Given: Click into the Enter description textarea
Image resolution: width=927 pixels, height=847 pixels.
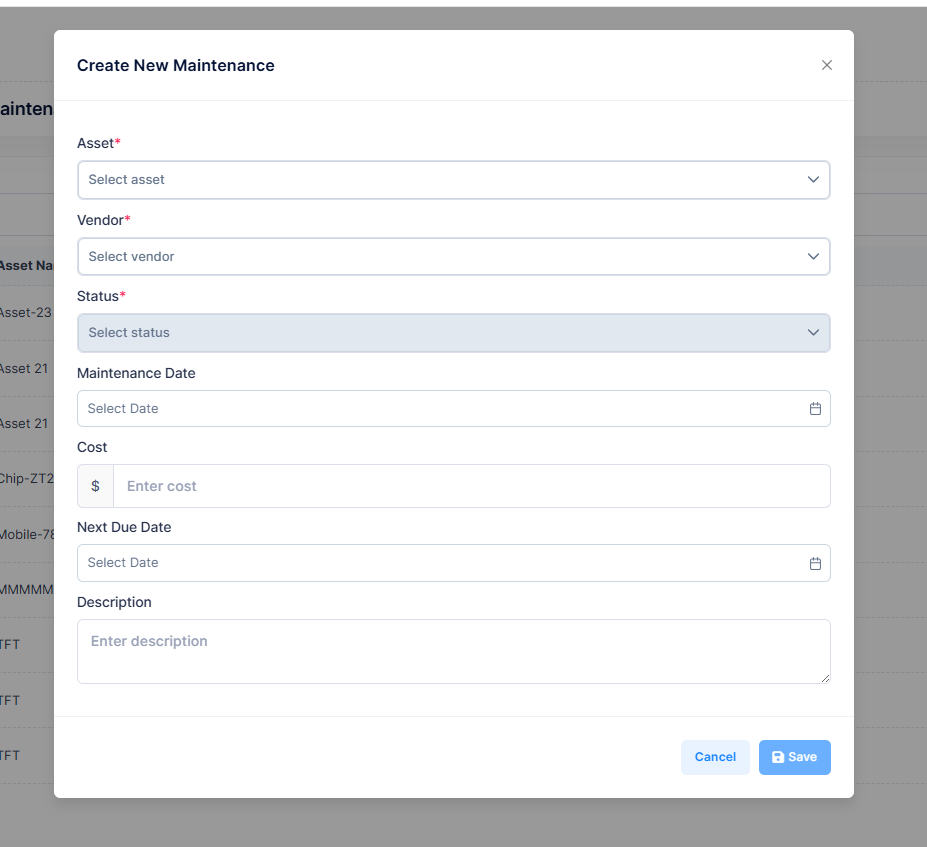Looking at the screenshot, I should click(453, 651).
